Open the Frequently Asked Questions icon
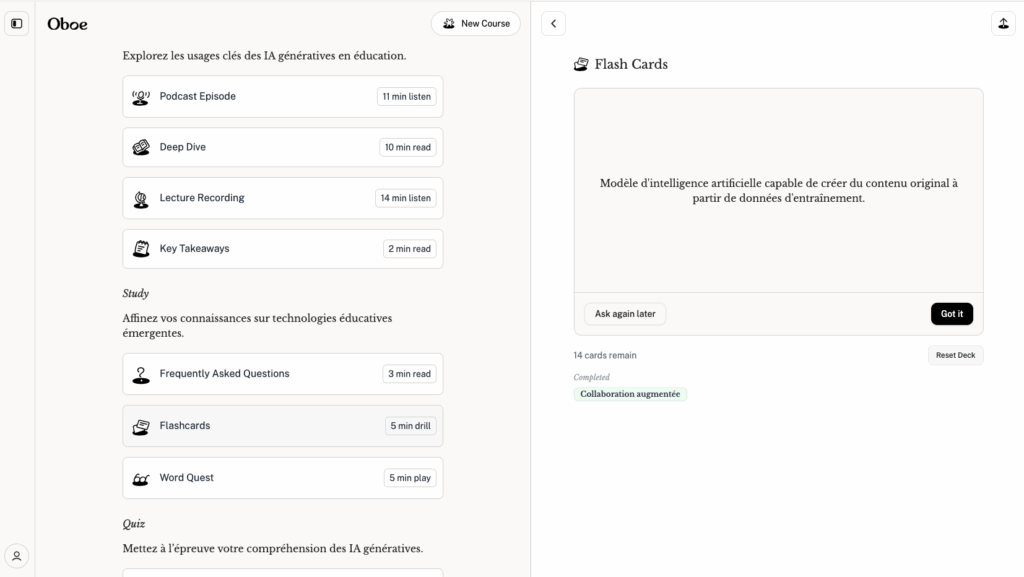The height and width of the screenshot is (577, 1024). click(141, 374)
